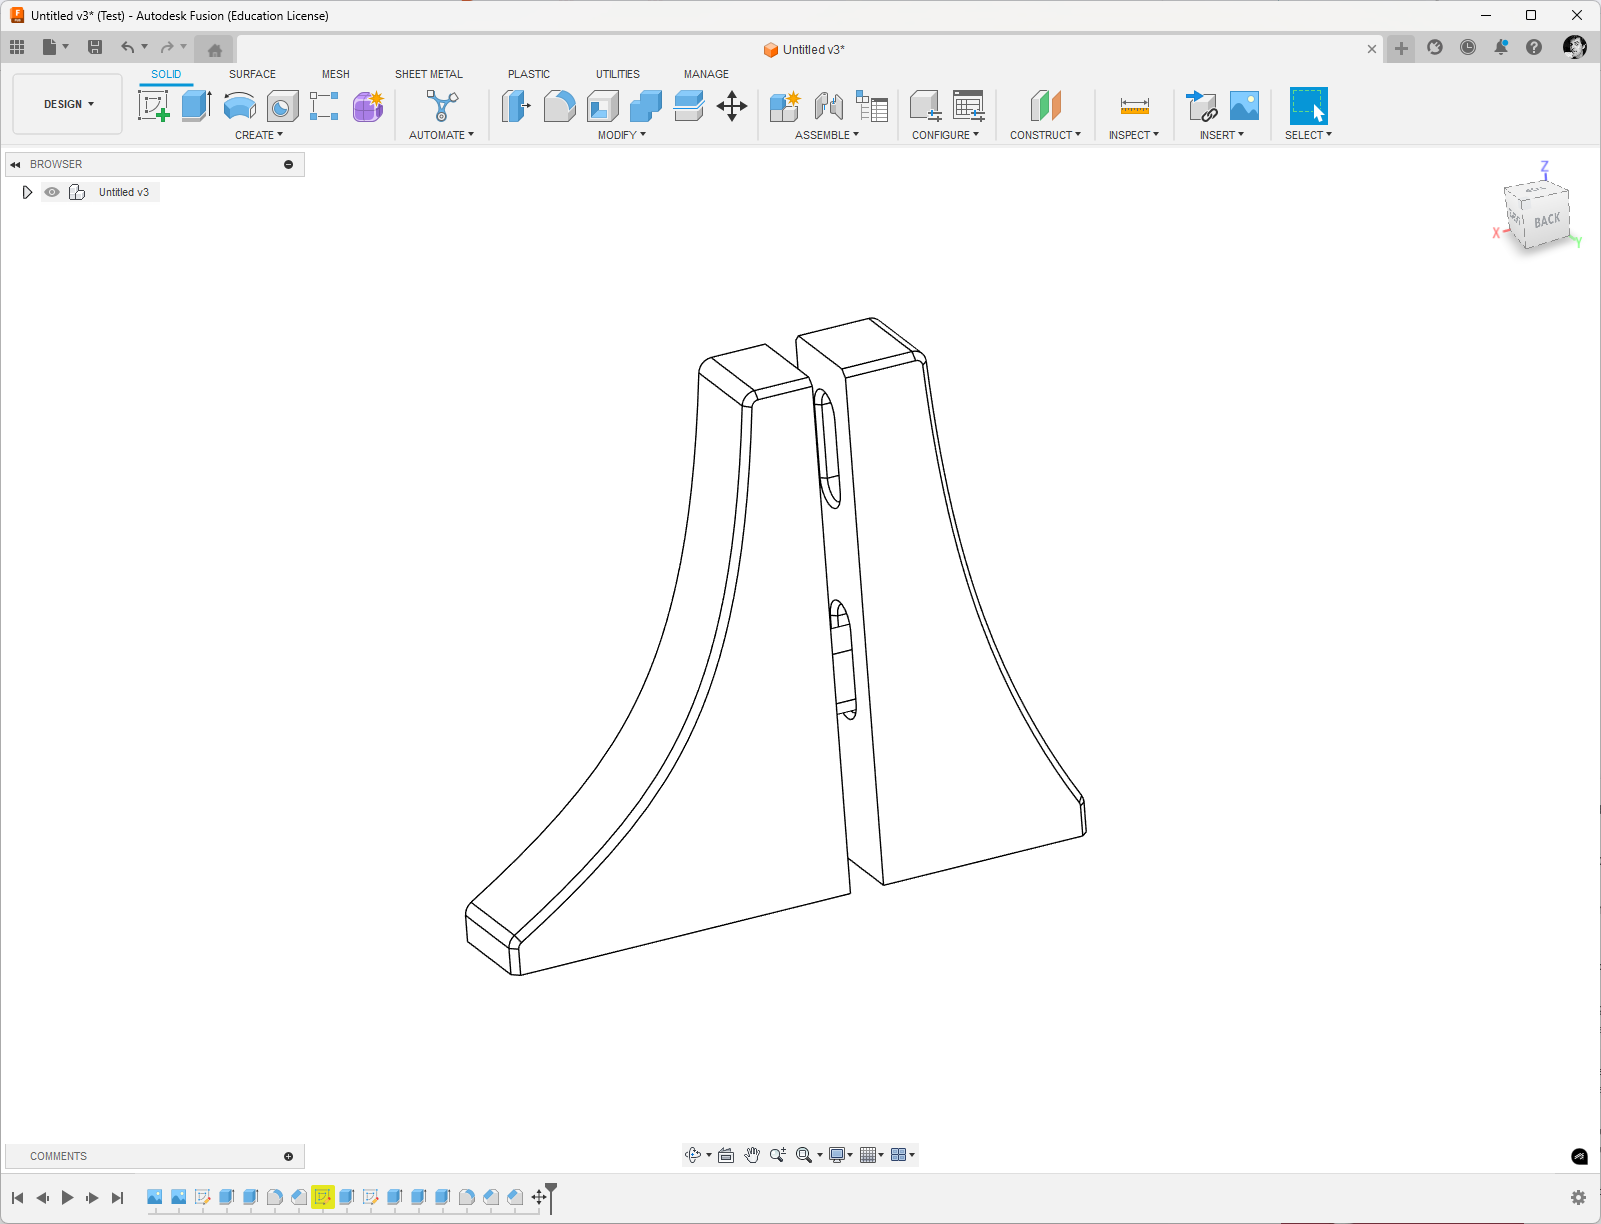The image size is (1601, 1224).
Task: Open the Change Parameters table icon
Action: coord(969,105)
